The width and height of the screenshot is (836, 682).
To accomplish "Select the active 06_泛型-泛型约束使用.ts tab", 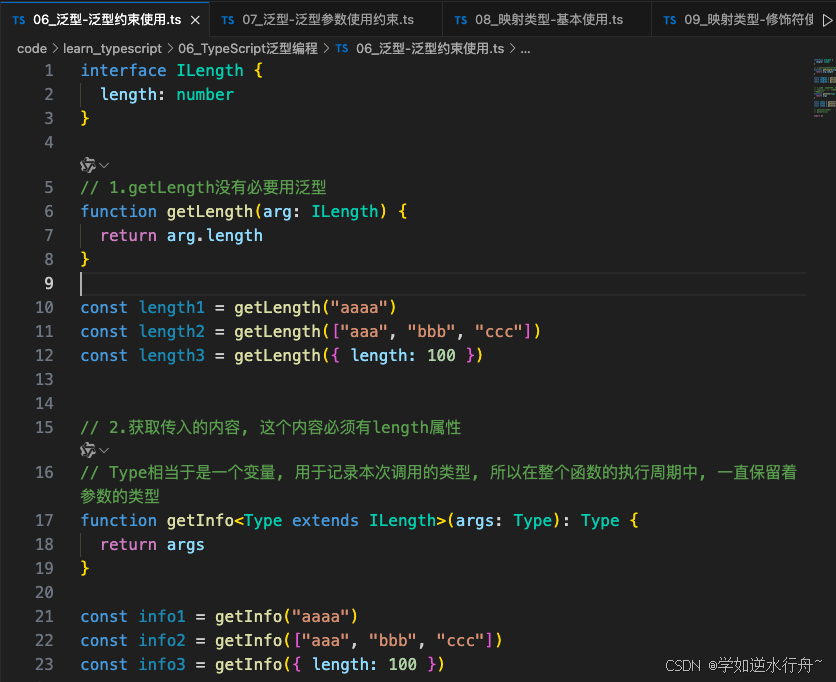I will tap(105, 19).
